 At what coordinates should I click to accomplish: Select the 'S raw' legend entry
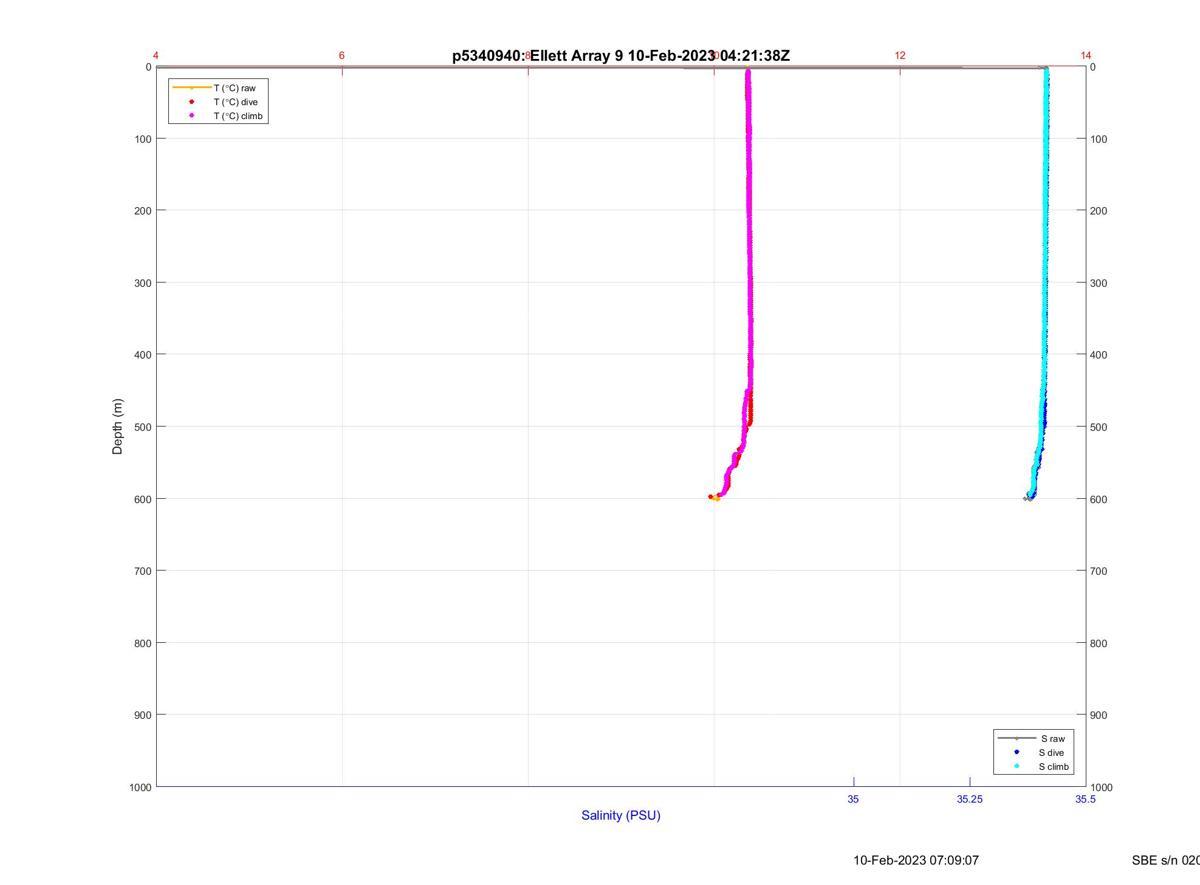coord(1052,738)
